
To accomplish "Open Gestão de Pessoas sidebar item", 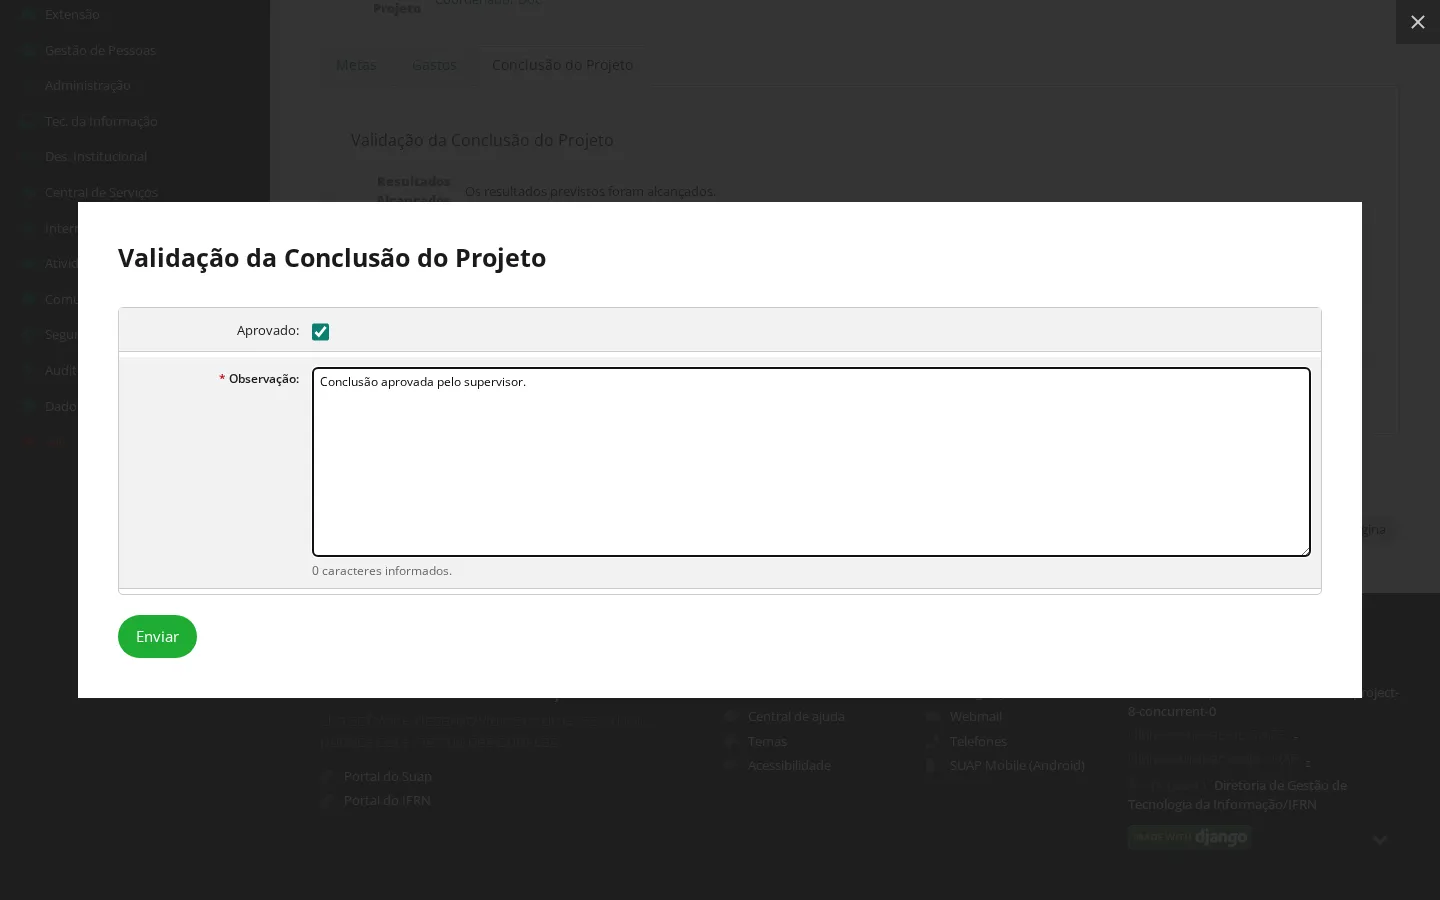I will pos(101,51).
